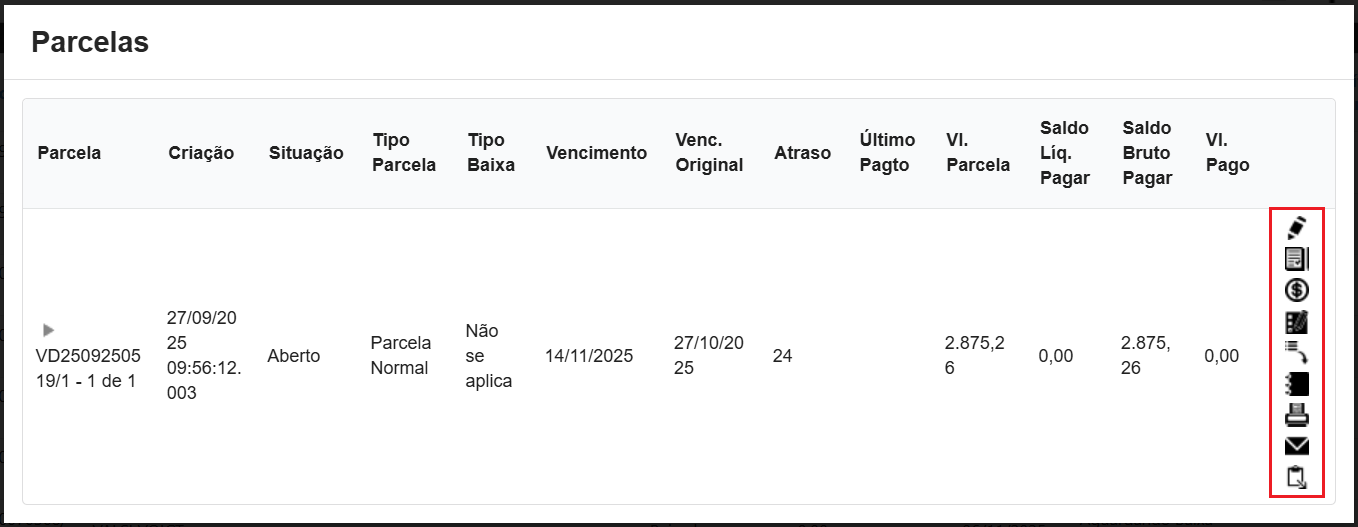Expand the VD2509250519/1 parcel row

[48, 330]
